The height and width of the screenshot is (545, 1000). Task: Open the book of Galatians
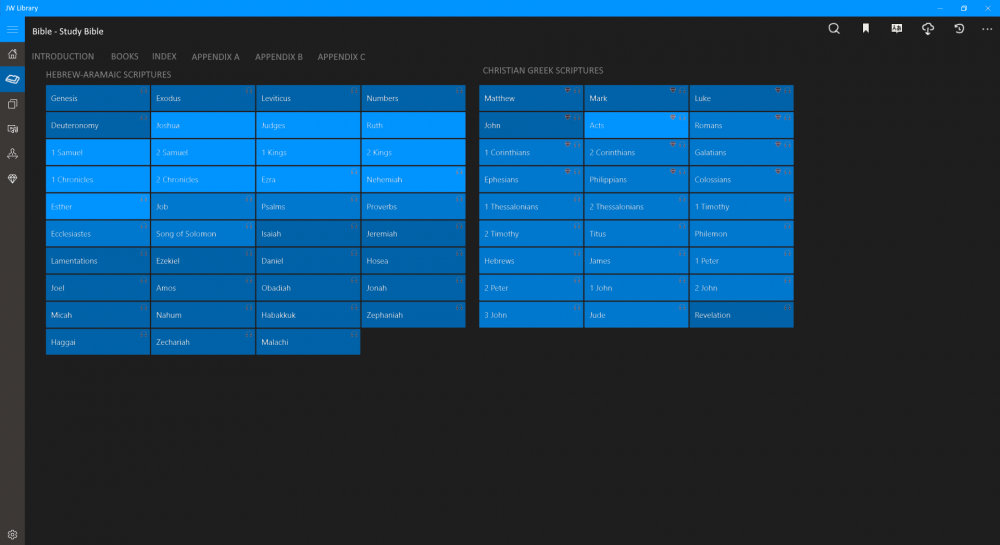click(x=742, y=152)
